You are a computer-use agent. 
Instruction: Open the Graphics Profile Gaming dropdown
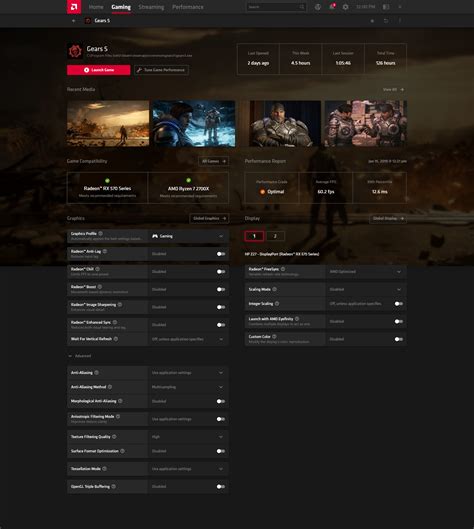pos(188,236)
